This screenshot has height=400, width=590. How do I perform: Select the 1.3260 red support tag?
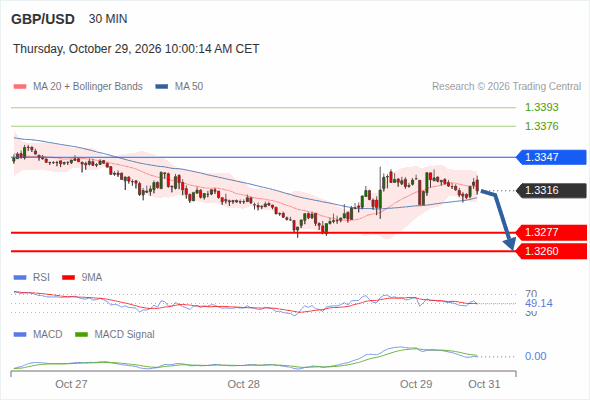[551, 251]
